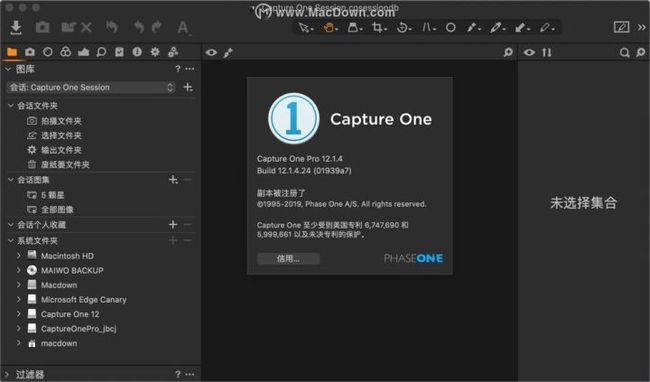Select the Apply adjustments arrow tool
Screen dimensions: 650x382
click(x=522, y=28)
